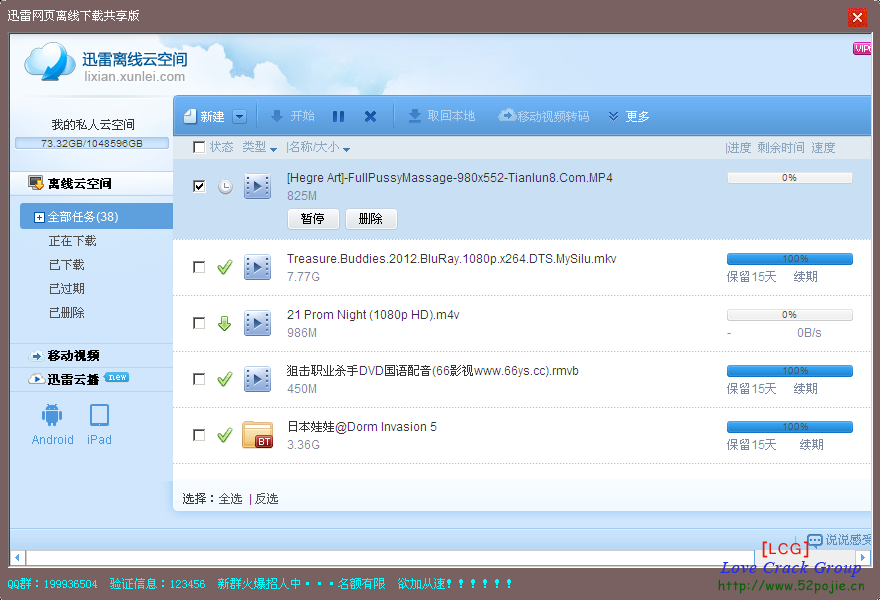Open Treasure.Buddies.2012 mkv file name

pos(451,259)
